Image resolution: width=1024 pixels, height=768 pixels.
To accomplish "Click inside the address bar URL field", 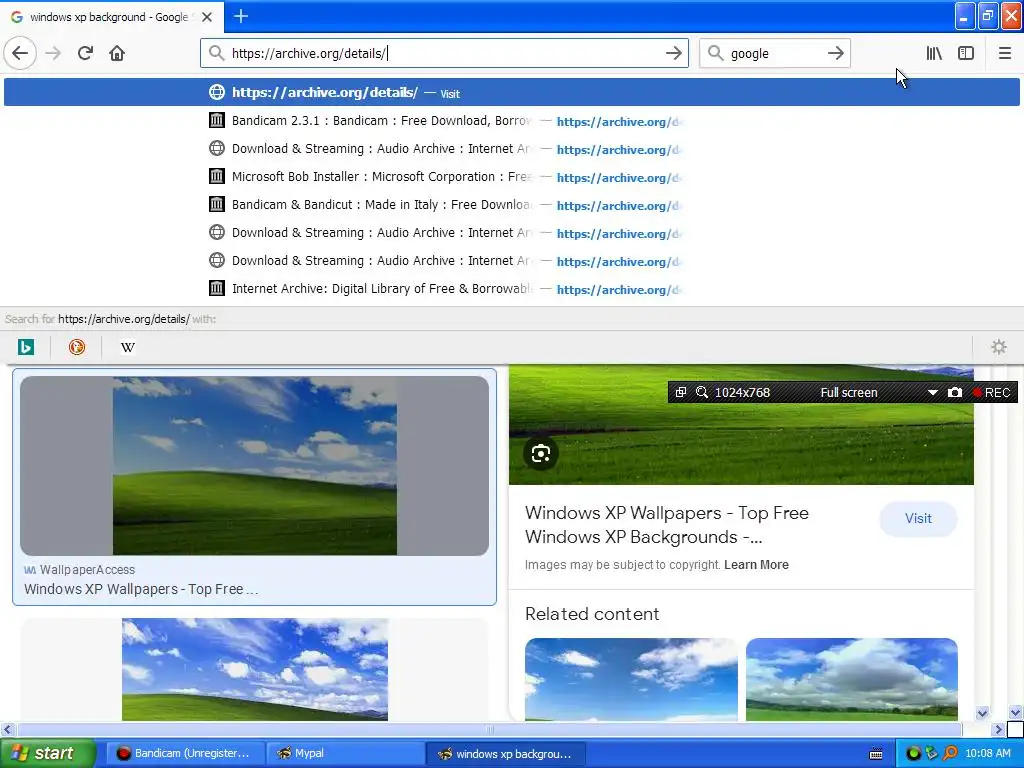I will pos(444,53).
